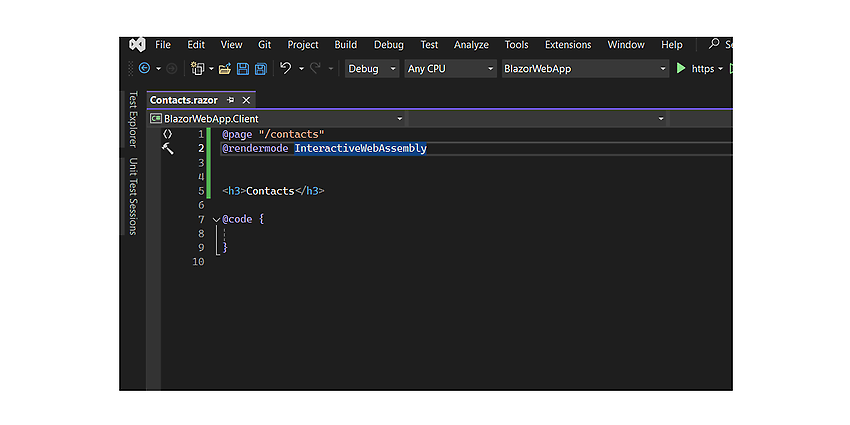
Task: Navigate backward with the blue arrow icon
Action: pyautogui.click(x=144, y=68)
